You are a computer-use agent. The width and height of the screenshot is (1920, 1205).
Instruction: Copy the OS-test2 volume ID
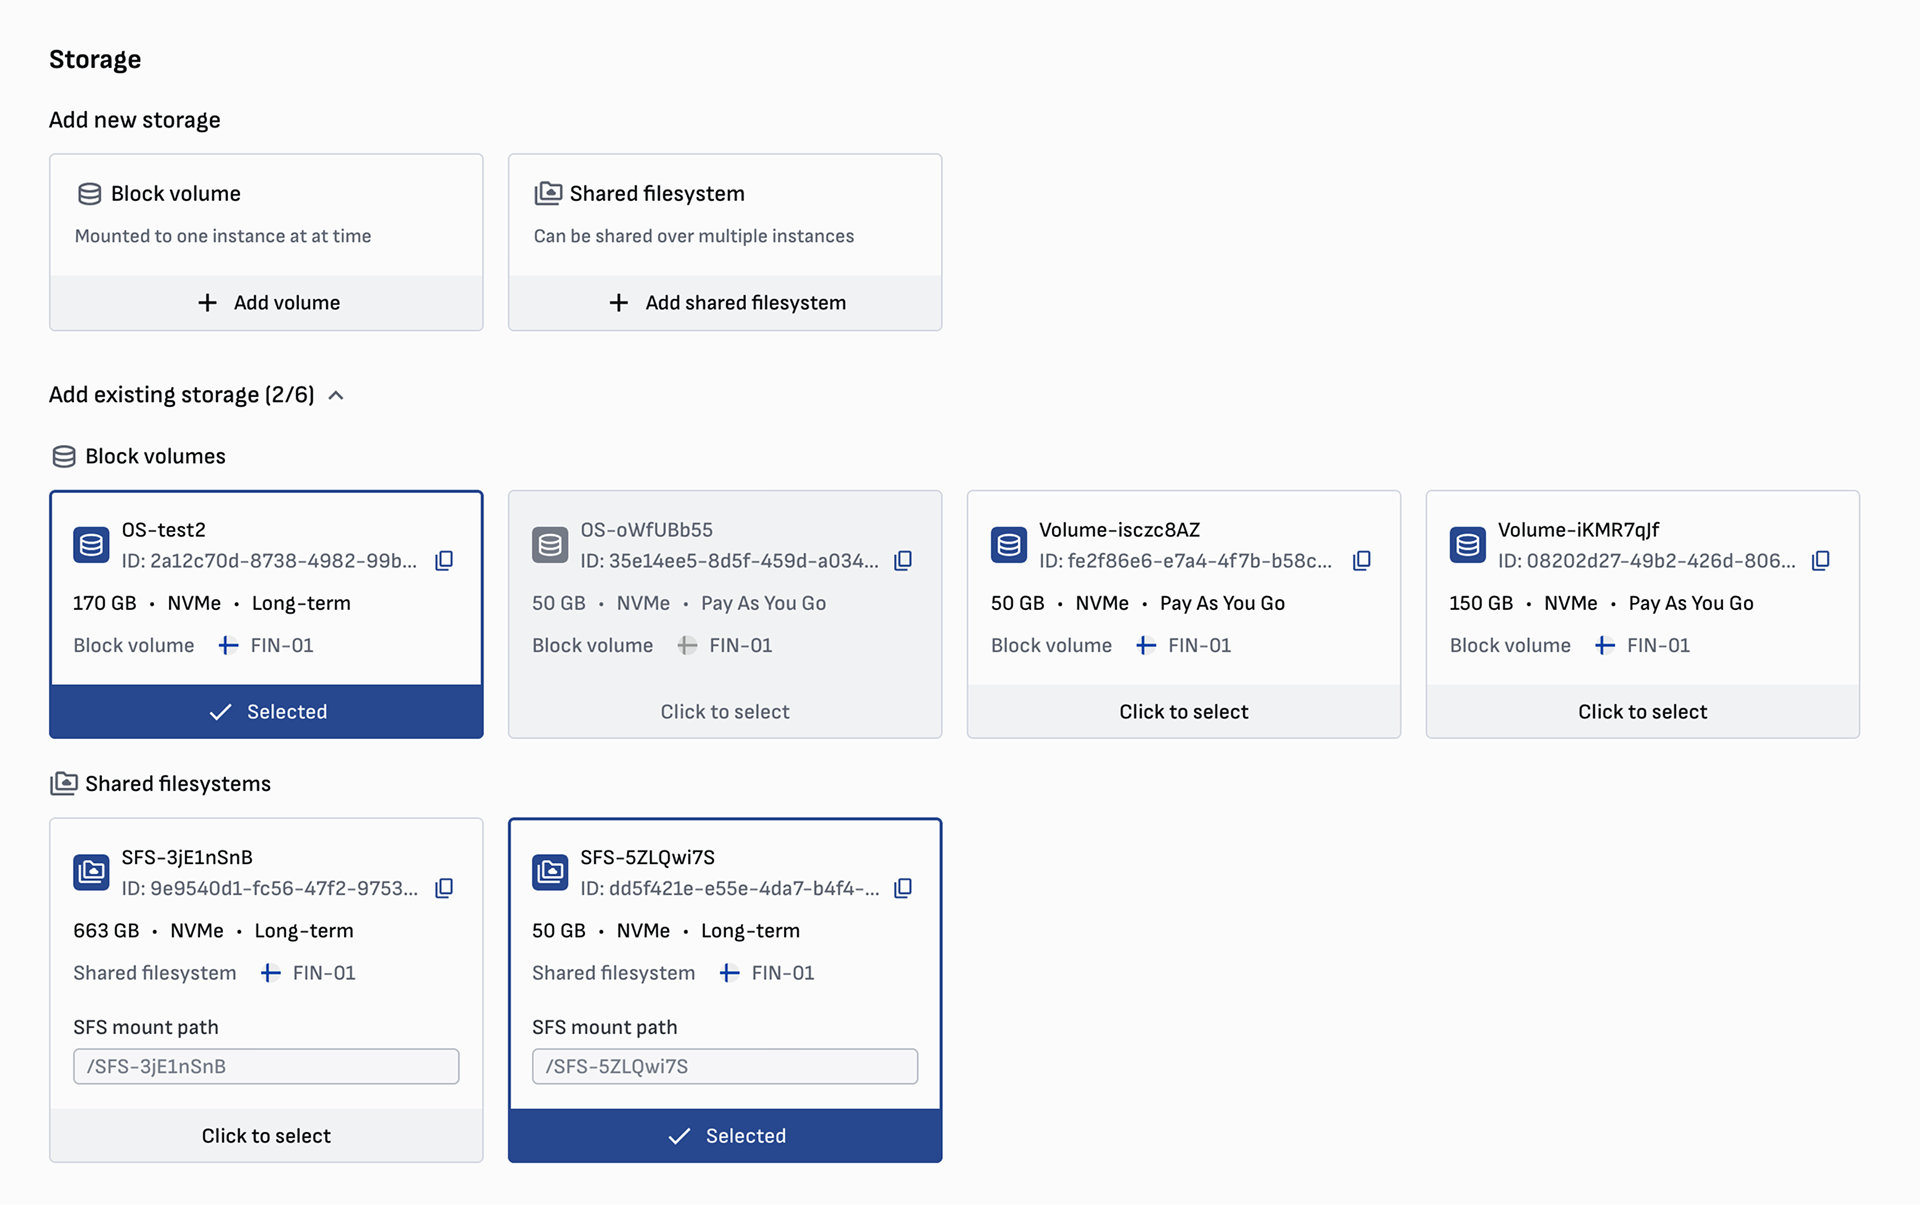pos(444,560)
